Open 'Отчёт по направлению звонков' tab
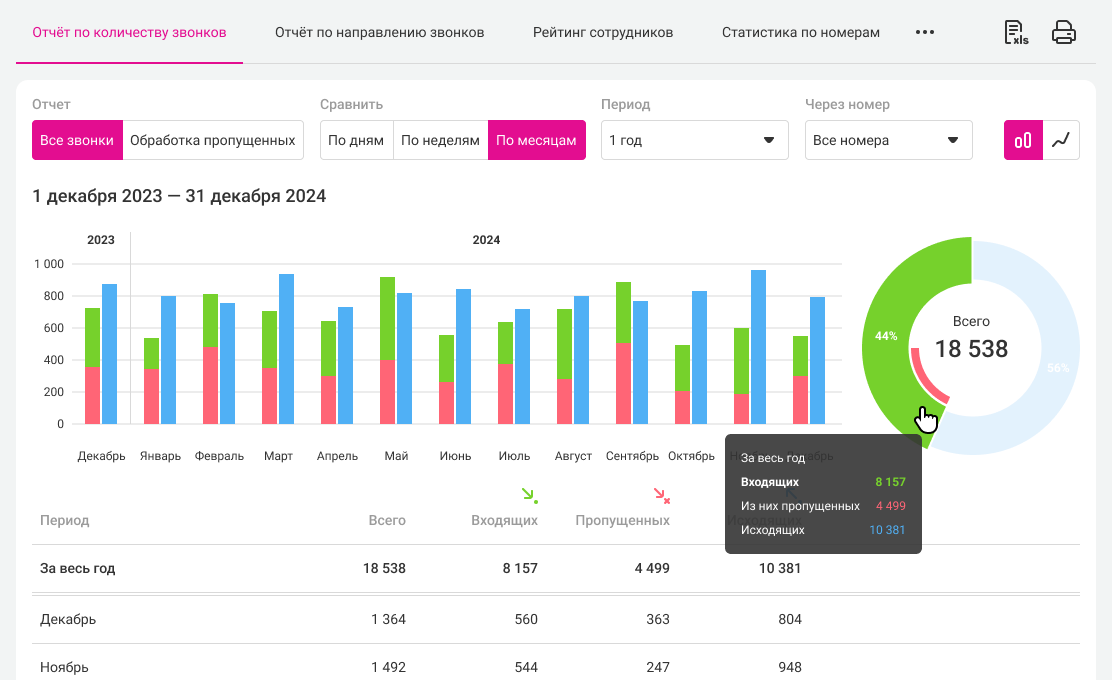The height and width of the screenshot is (680, 1112). (x=379, y=32)
